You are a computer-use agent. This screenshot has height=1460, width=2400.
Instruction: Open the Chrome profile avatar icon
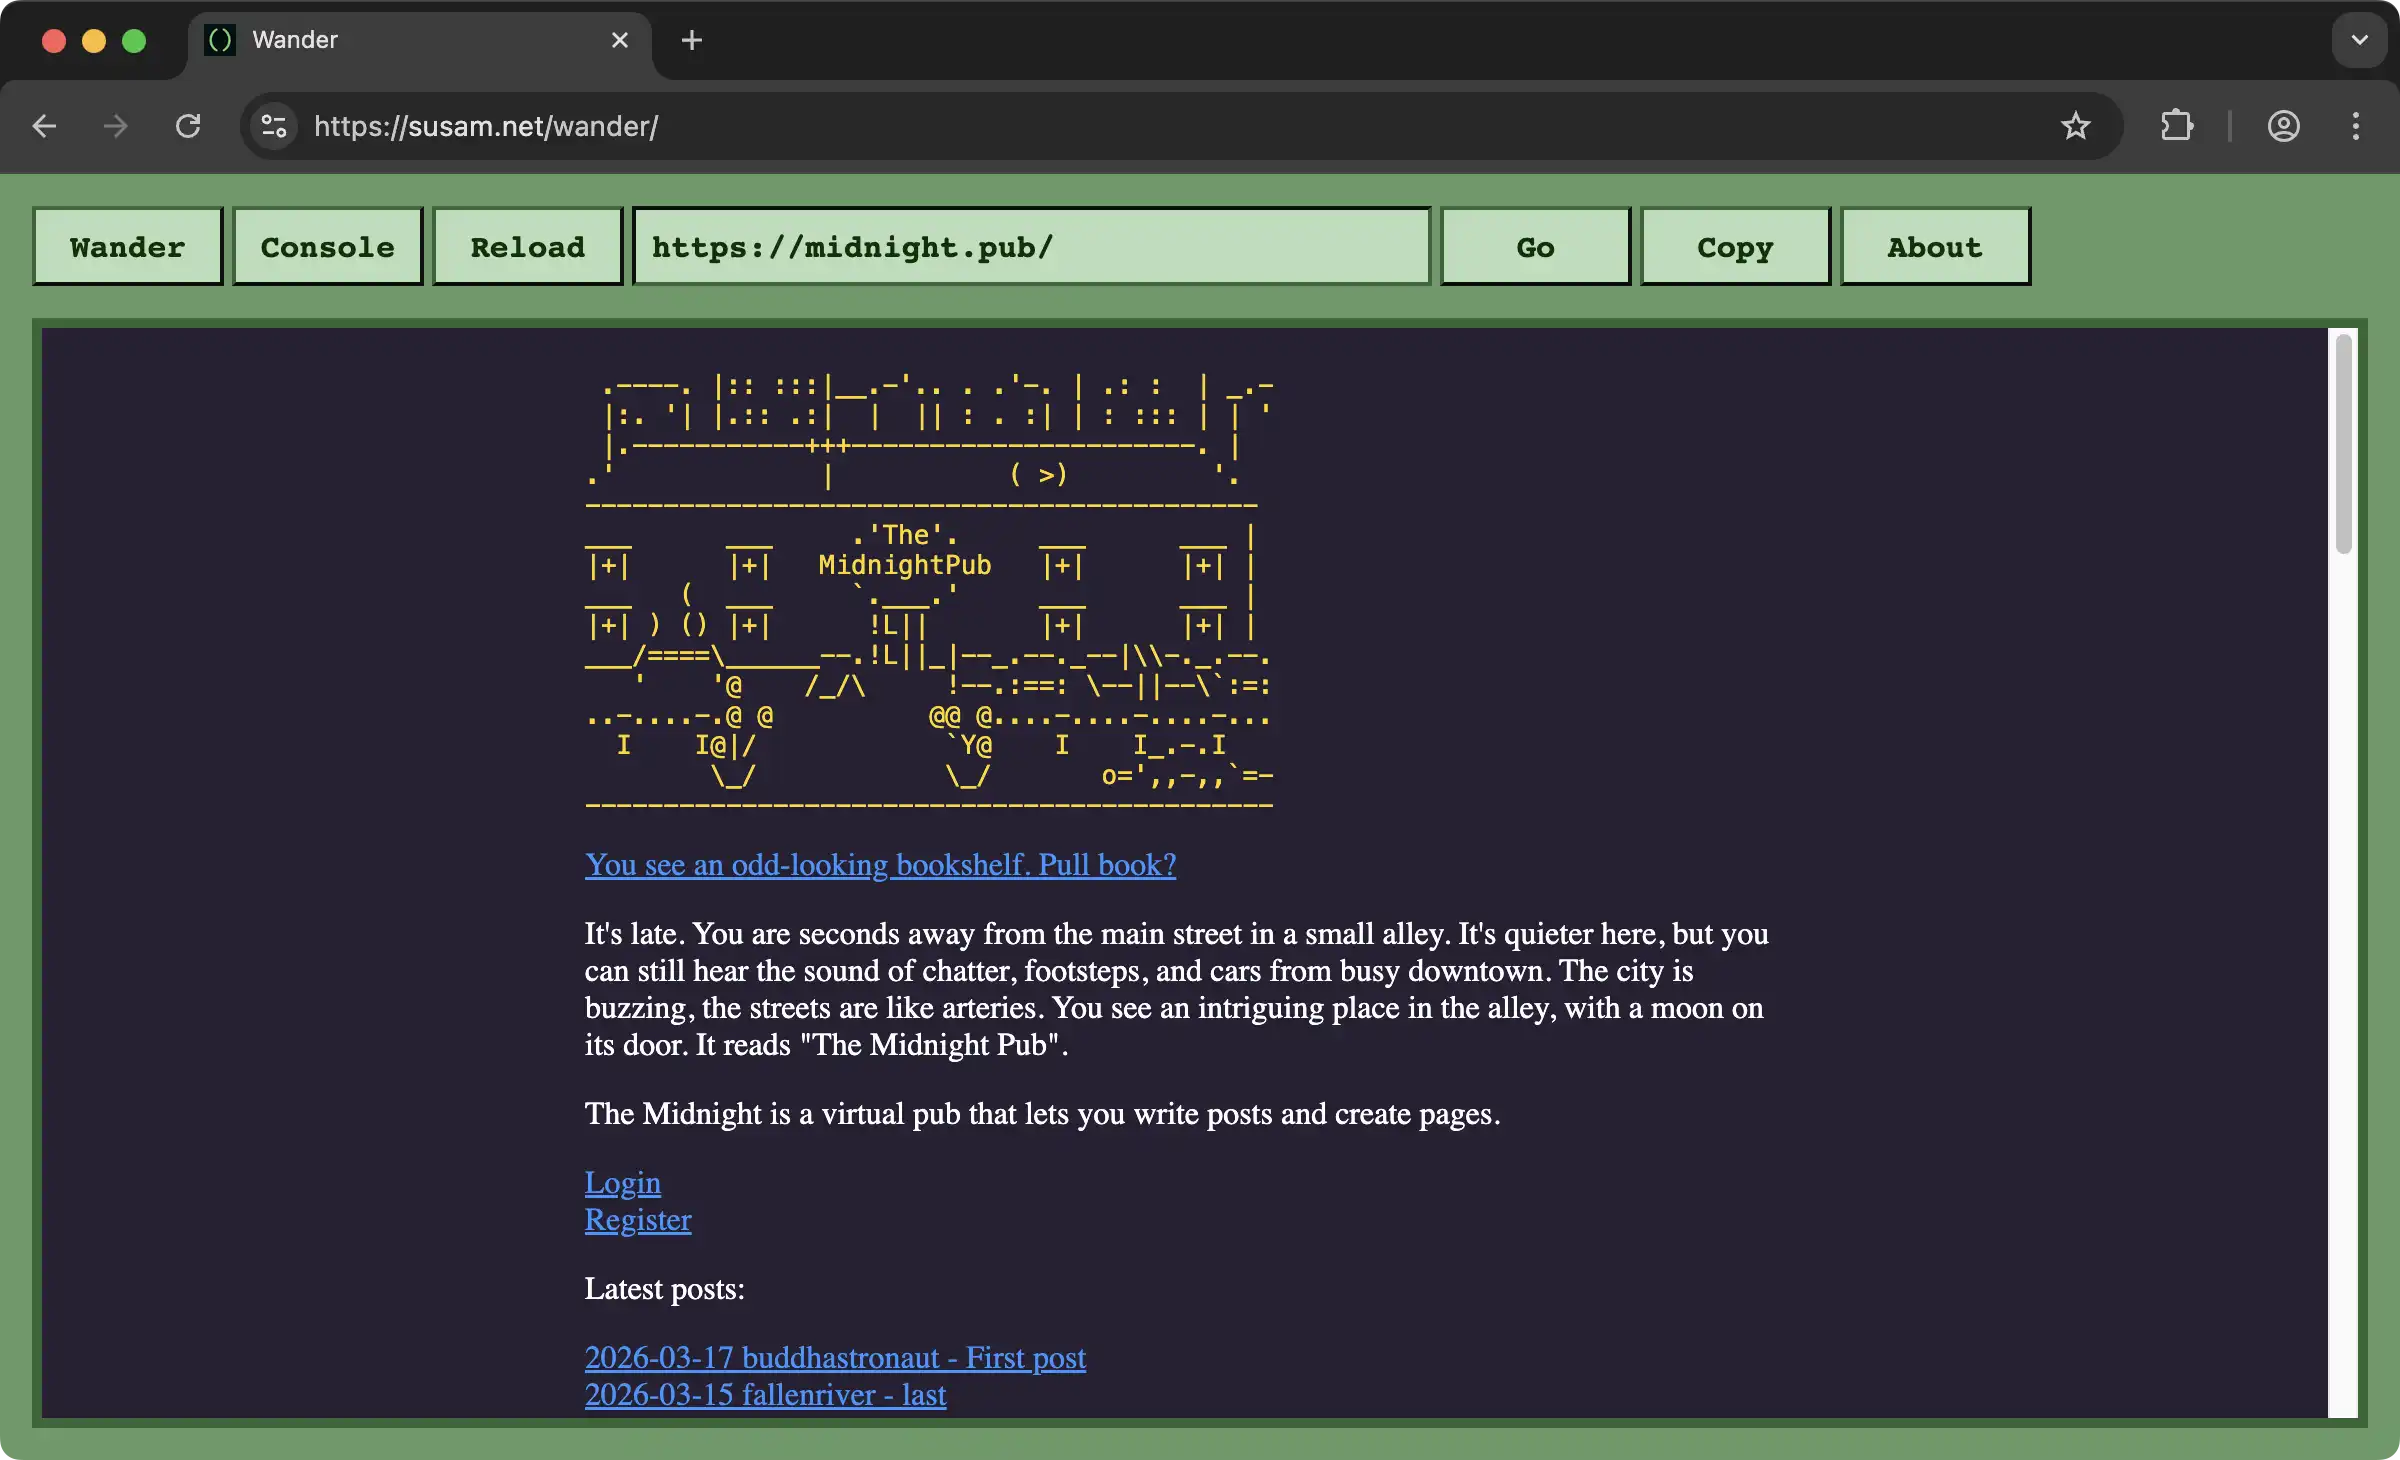tap(2283, 126)
